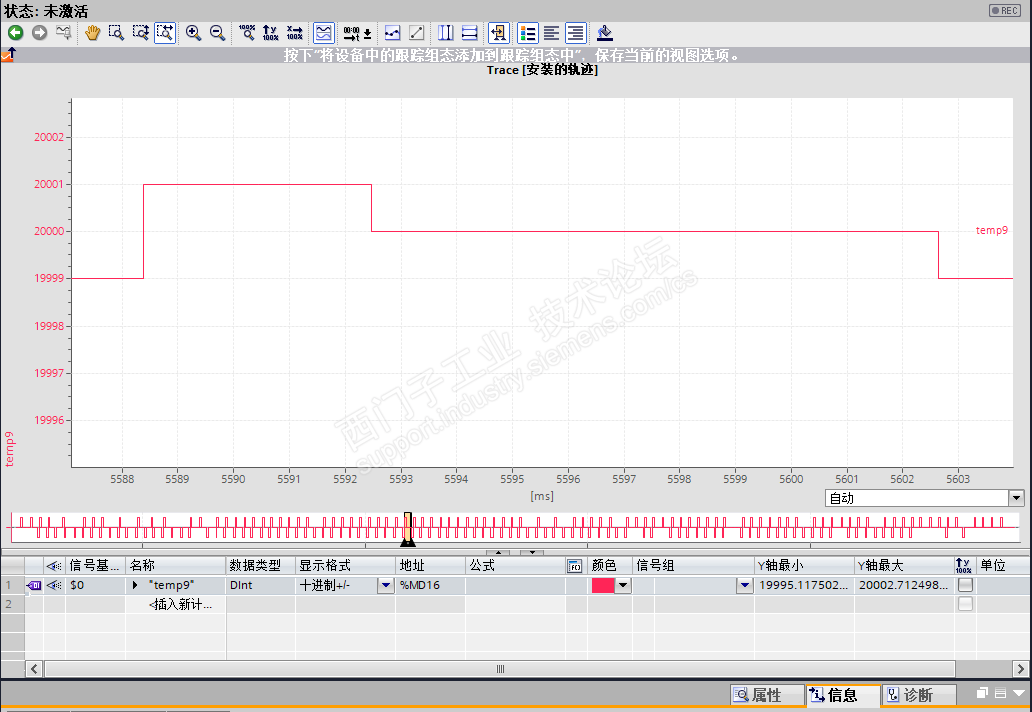This screenshot has width=1032, height=712.
Task: Click the 数据类型 column header
Action: [x=261, y=565]
